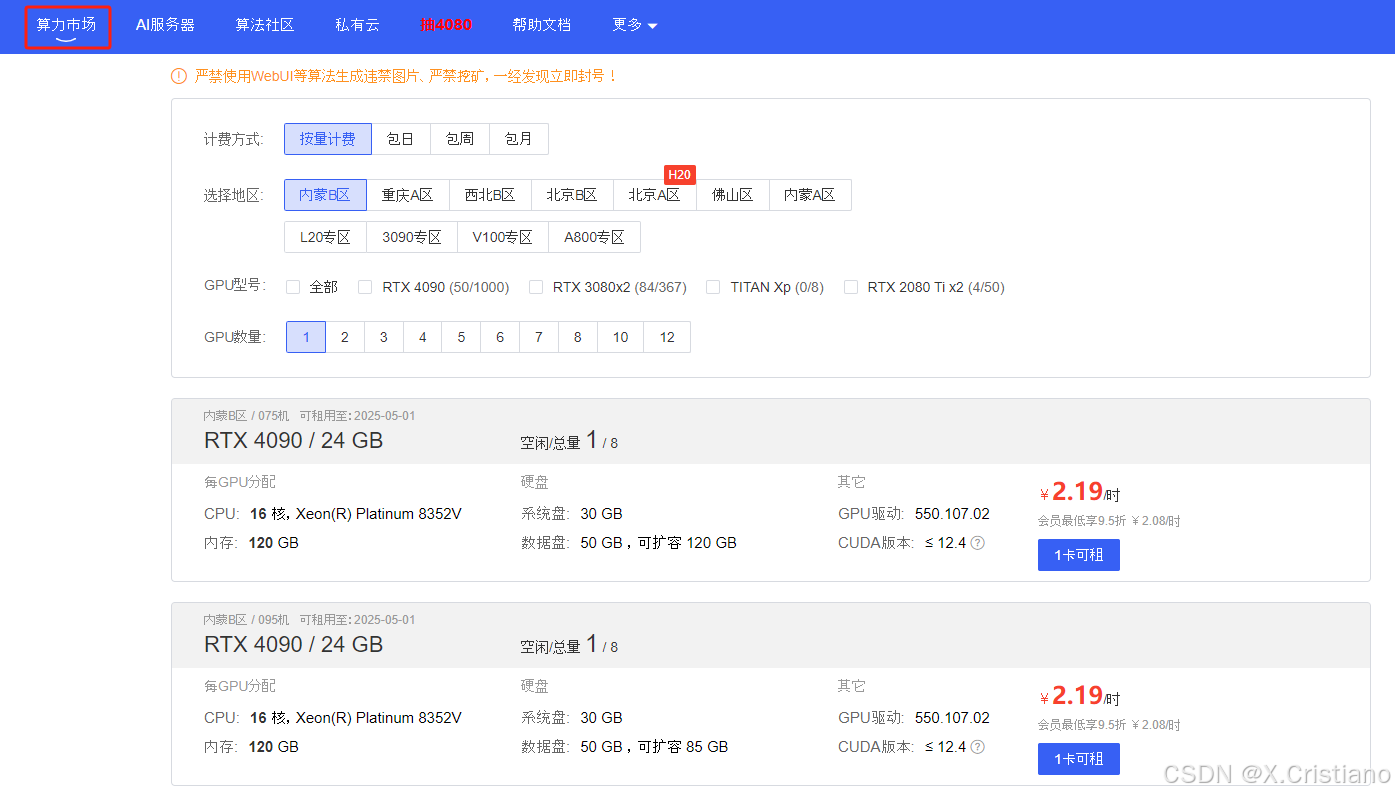Select the A800专区 zone
The height and width of the screenshot is (797, 1395).
(595, 237)
